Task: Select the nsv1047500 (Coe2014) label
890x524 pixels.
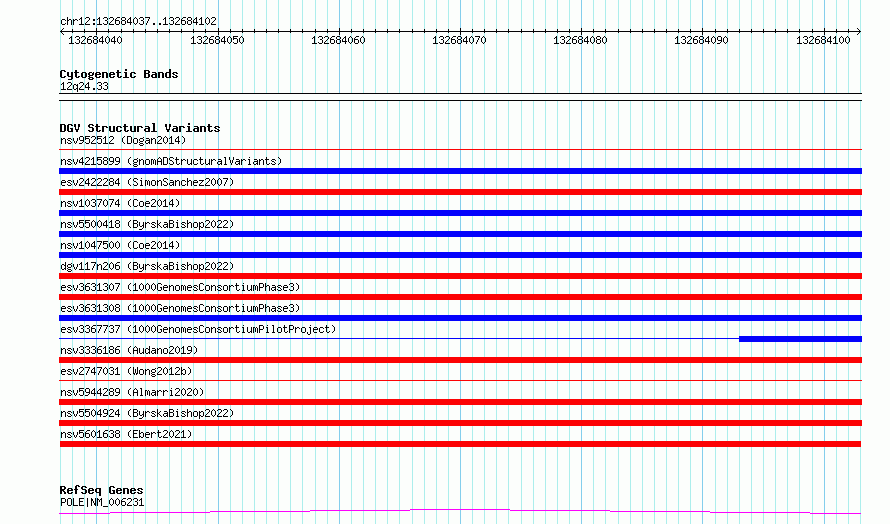Action: tap(120, 245)
